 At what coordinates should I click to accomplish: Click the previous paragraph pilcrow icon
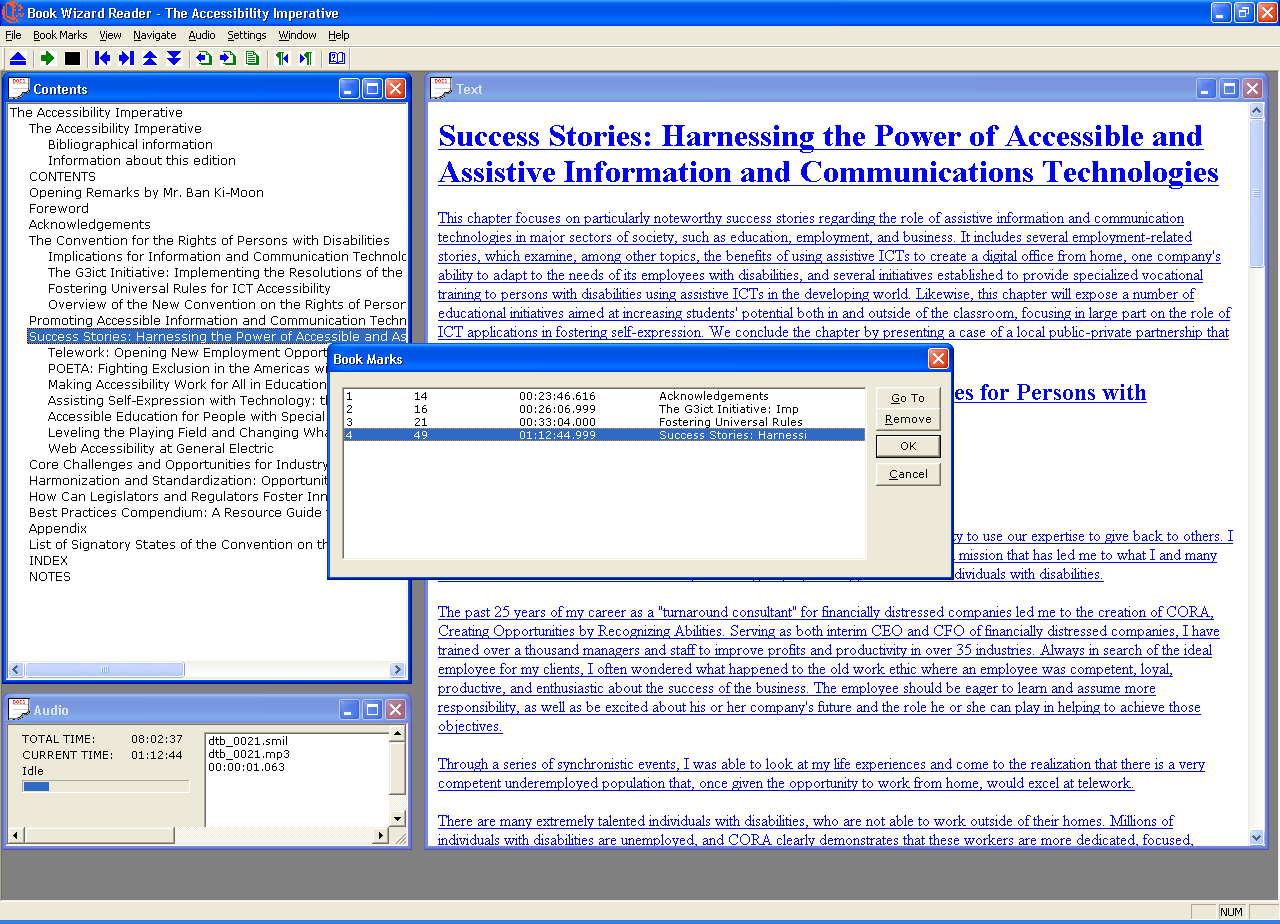(282, 59)
